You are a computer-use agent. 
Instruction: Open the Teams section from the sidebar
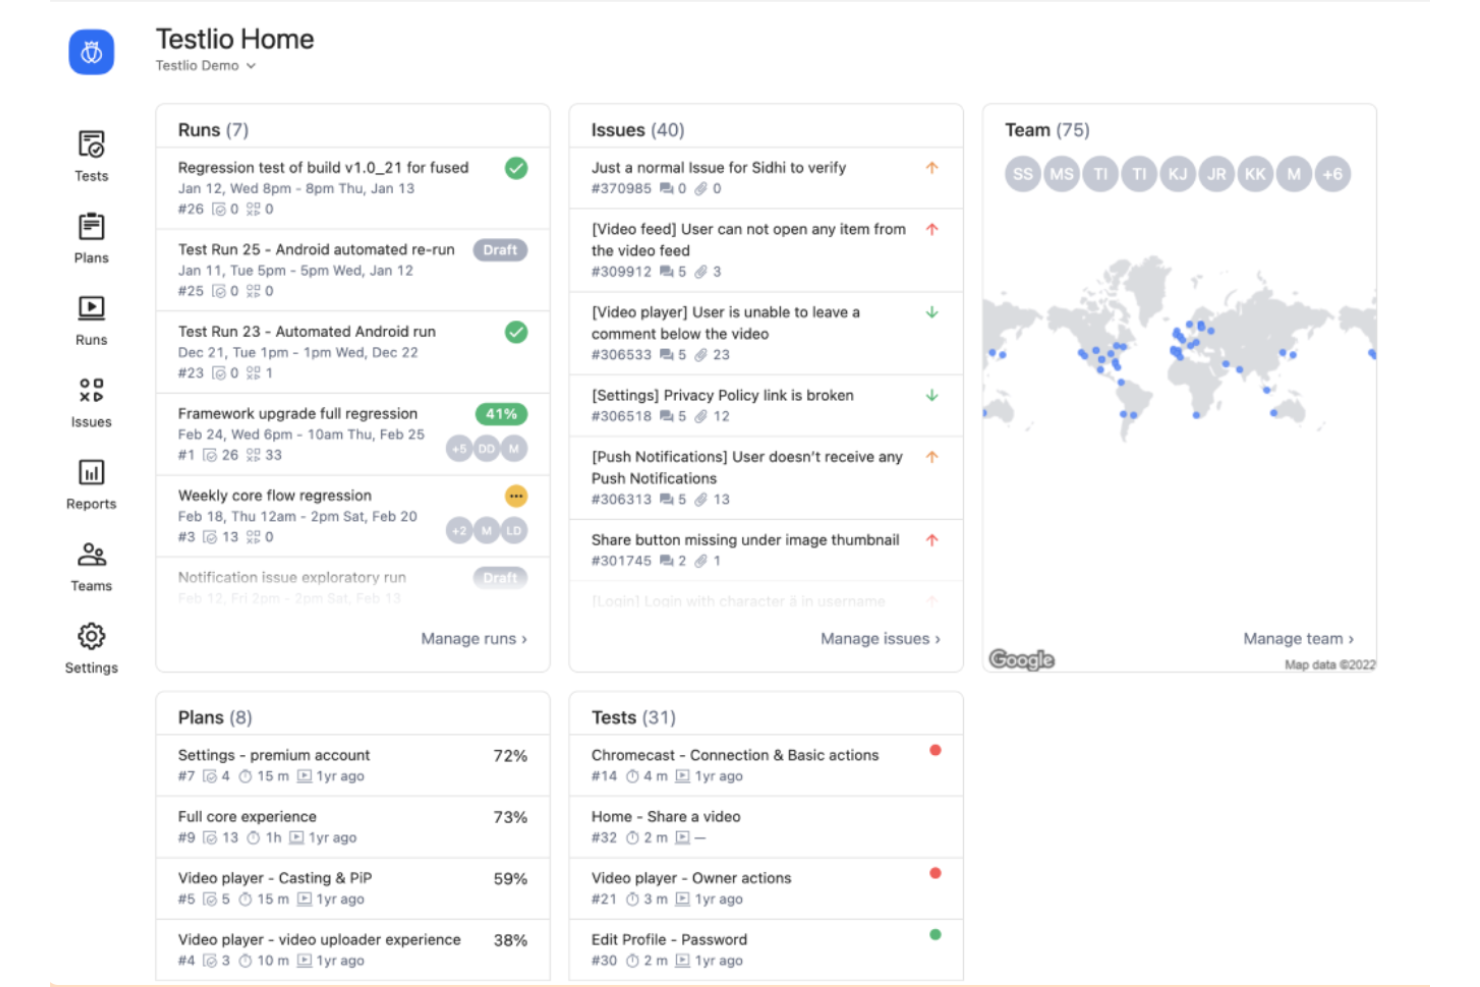(x=90, y=564)
